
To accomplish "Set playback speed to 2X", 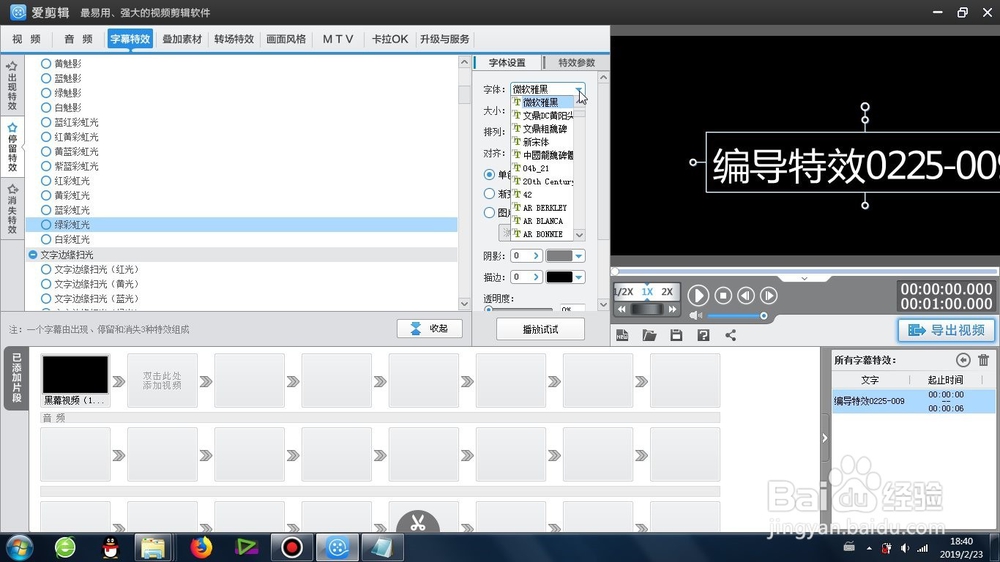I will tap(667, 292).
